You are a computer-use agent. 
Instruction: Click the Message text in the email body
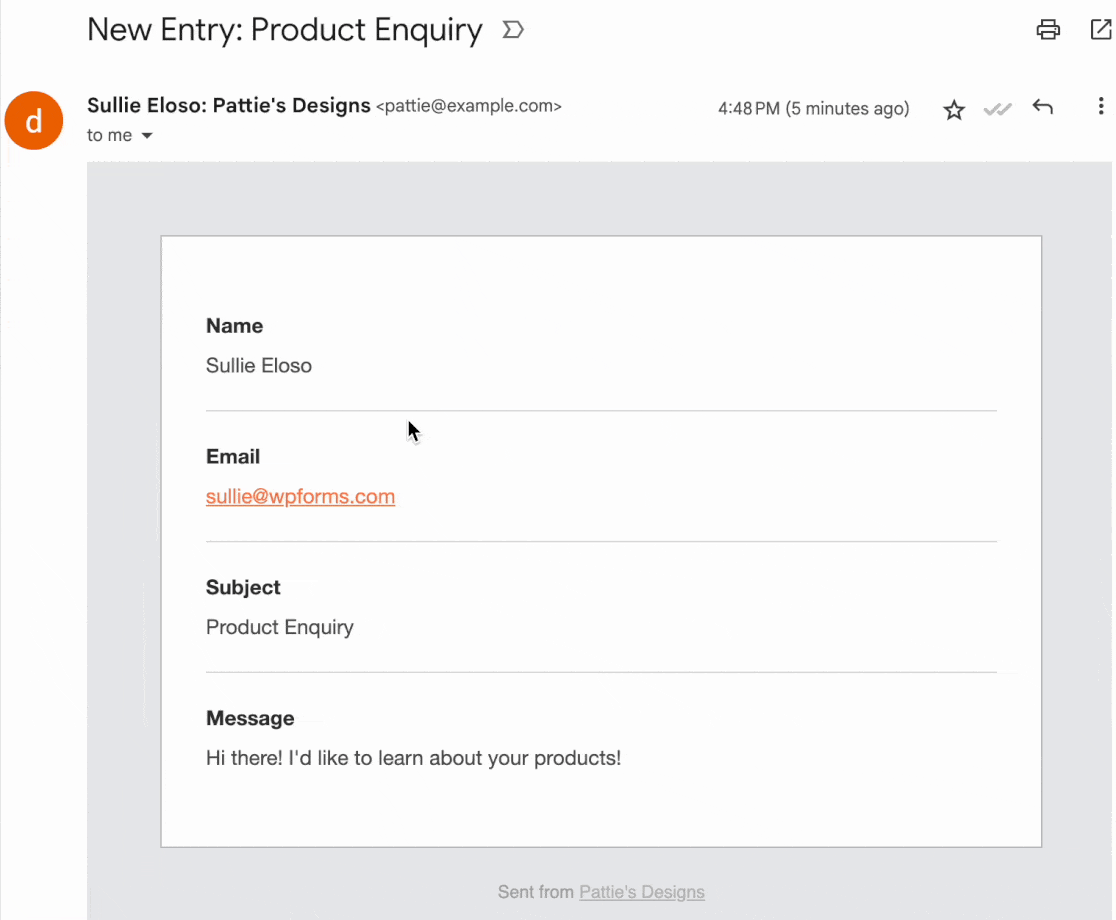(x=413, y=757)
